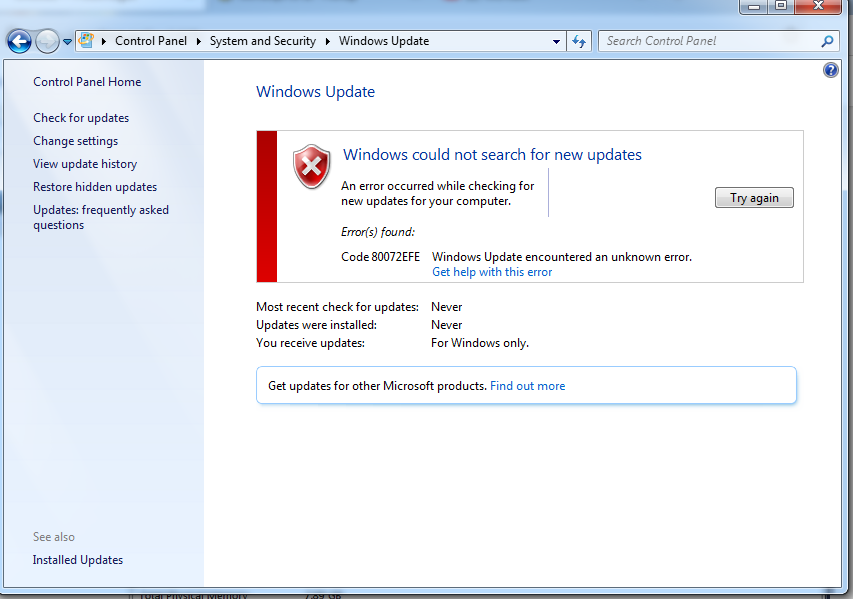Image resolution: width=853 pixels, height=599 pixels.
Task: Click the Control Panel icon in address bar
Action: pos(86,41)
